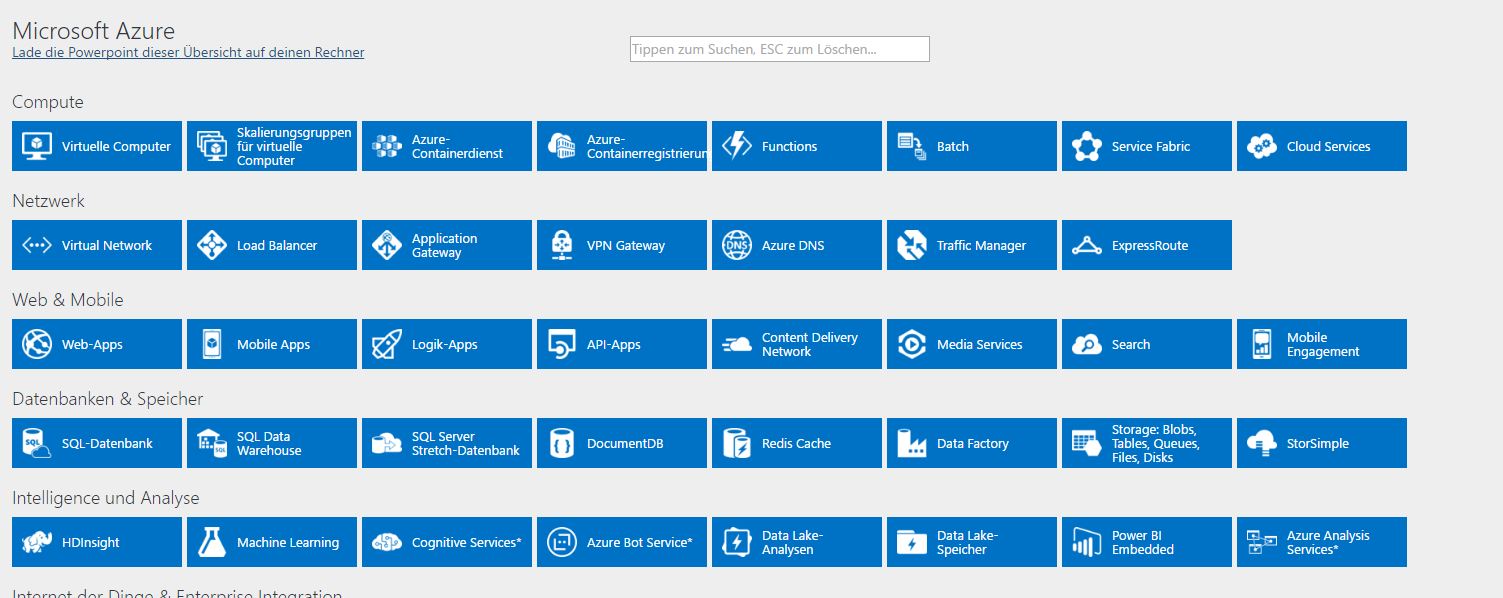The height and width of the screenshot is (598, 1503).
Task: Click the Service Fabric icon
Action: (x=1087, y=146)
